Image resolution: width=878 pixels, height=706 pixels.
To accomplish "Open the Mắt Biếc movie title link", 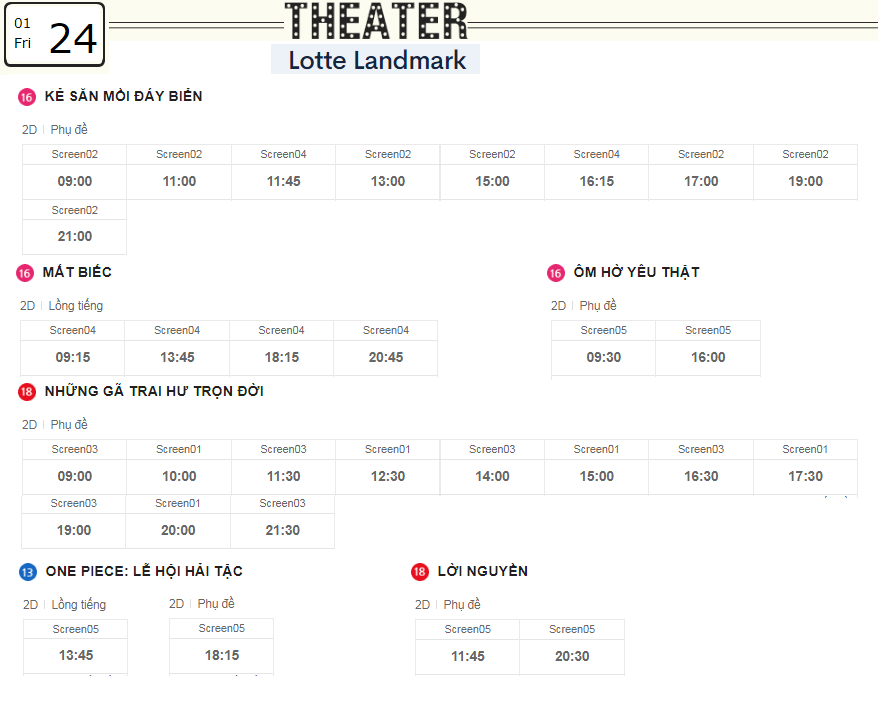I will pos(77,272).
